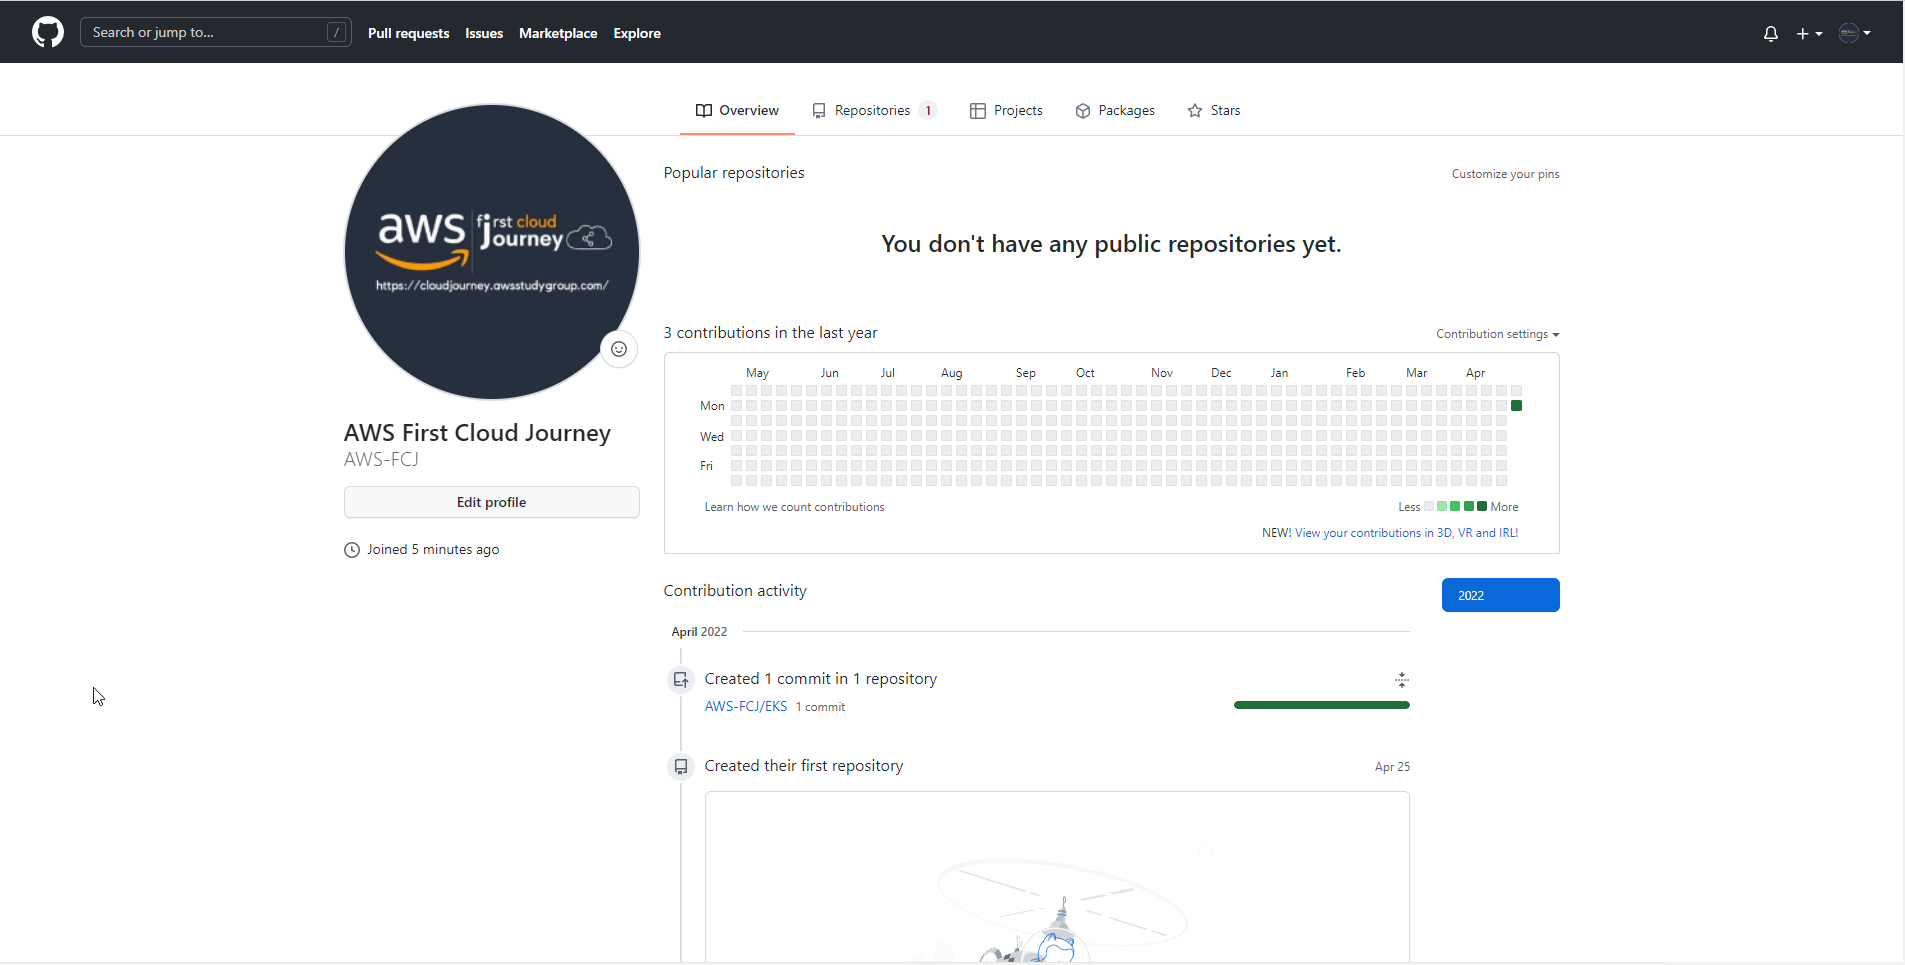
Task: Click the Edit profile button
Action: coord(492,502)
